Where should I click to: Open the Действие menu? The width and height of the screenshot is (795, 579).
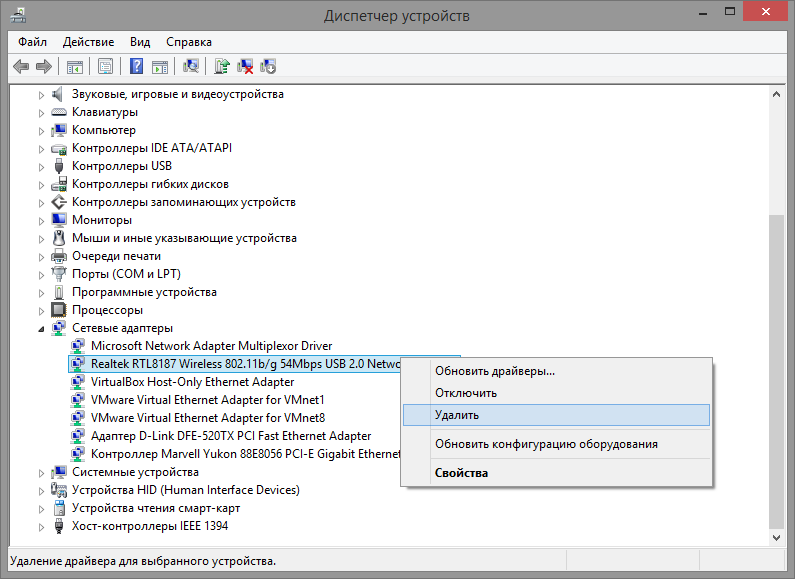point(88,42)
